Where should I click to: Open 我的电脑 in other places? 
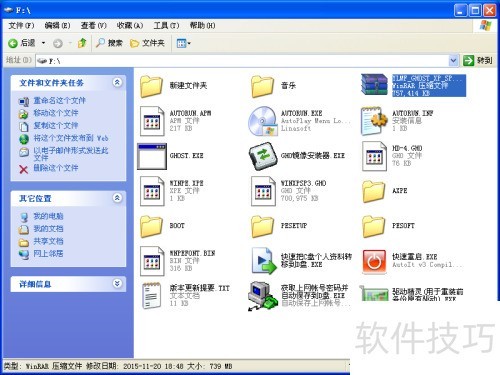click(48, 216)
